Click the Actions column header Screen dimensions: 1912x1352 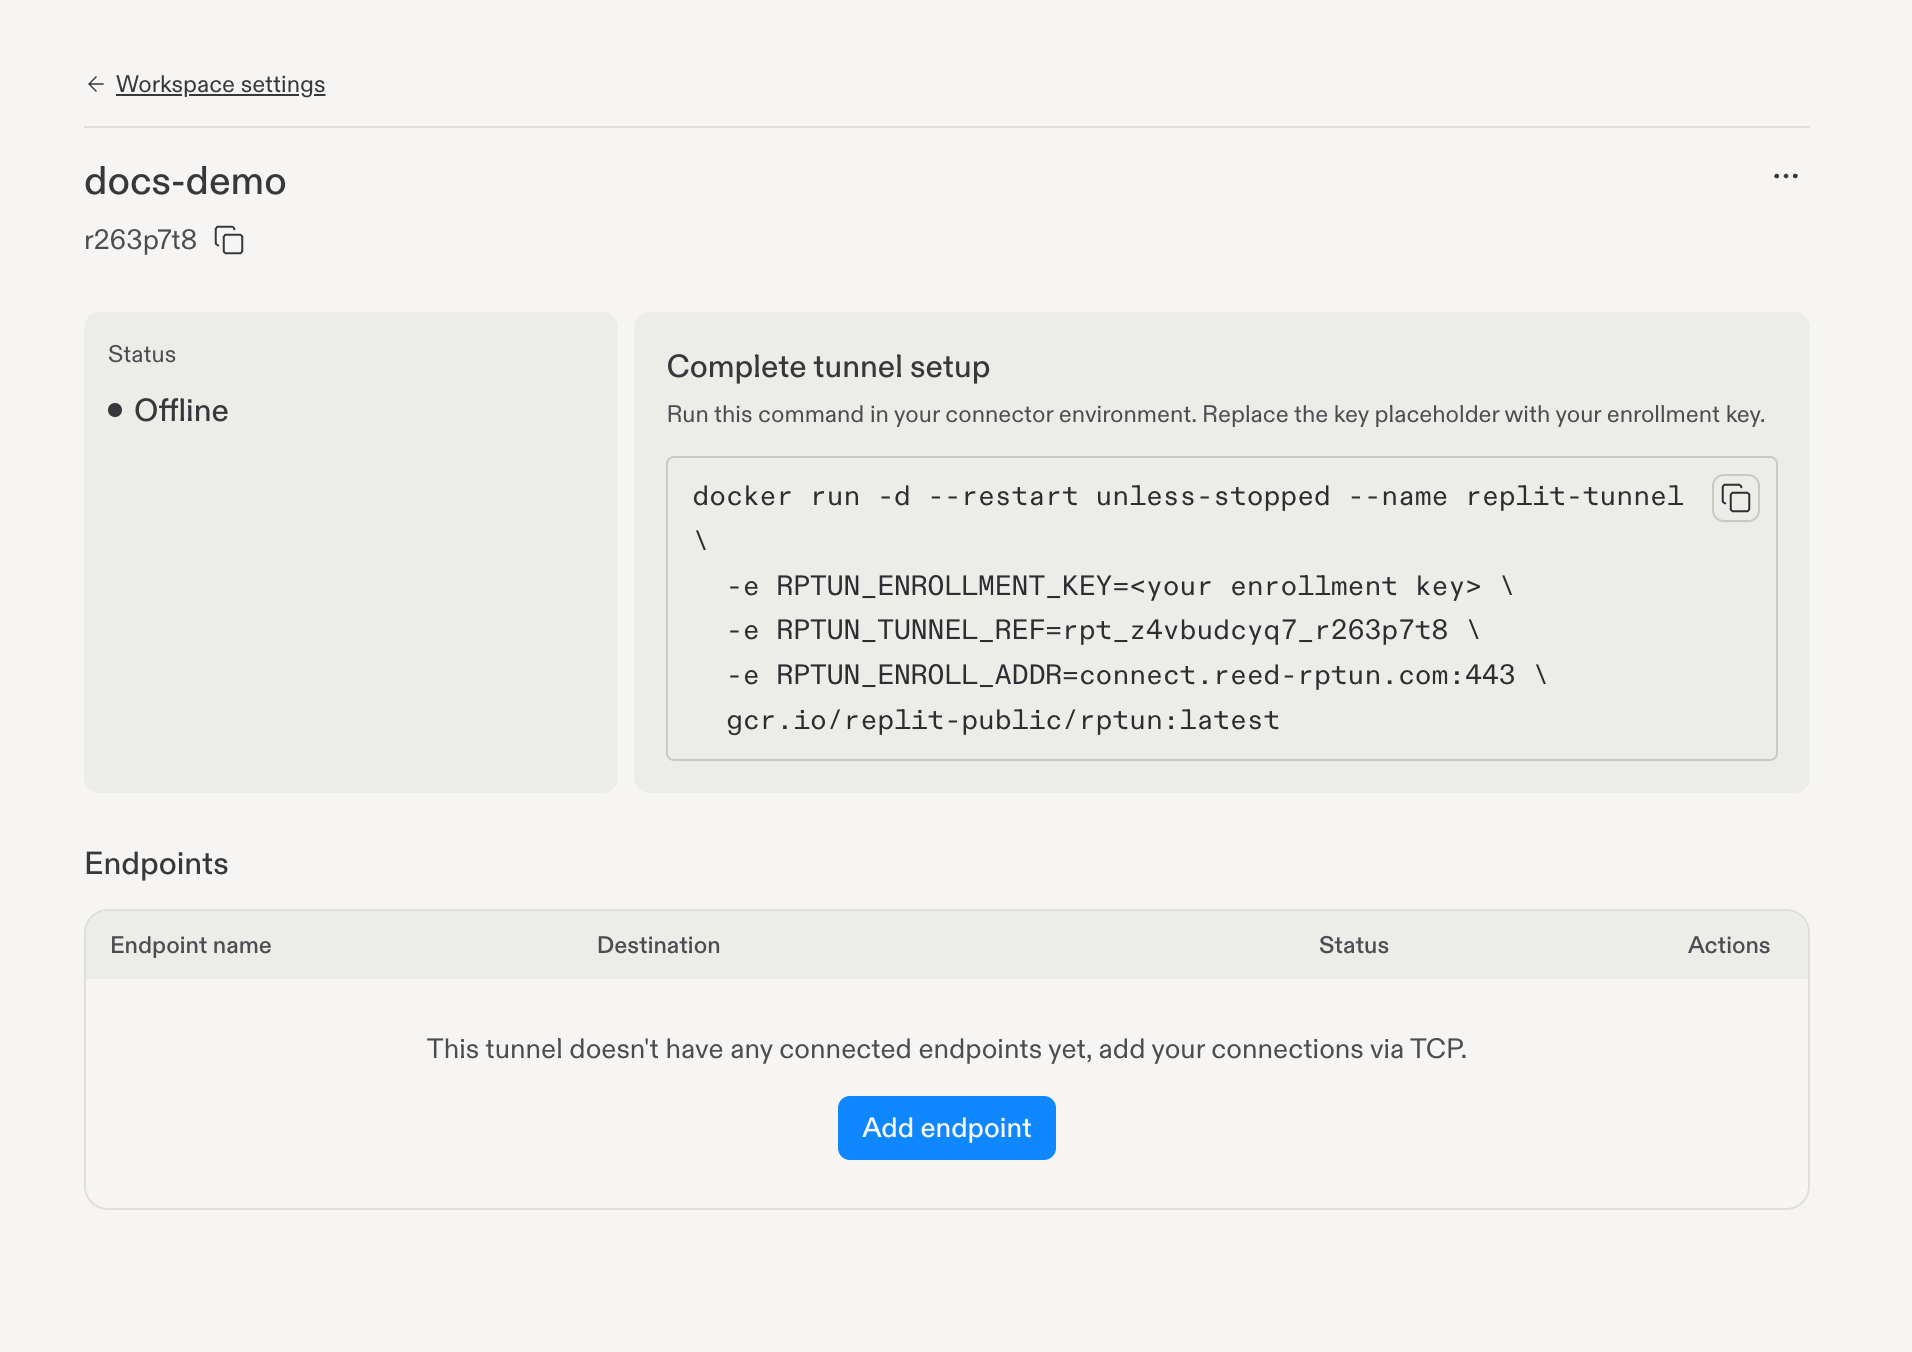pyautogui.click(x=1728, y=945)
